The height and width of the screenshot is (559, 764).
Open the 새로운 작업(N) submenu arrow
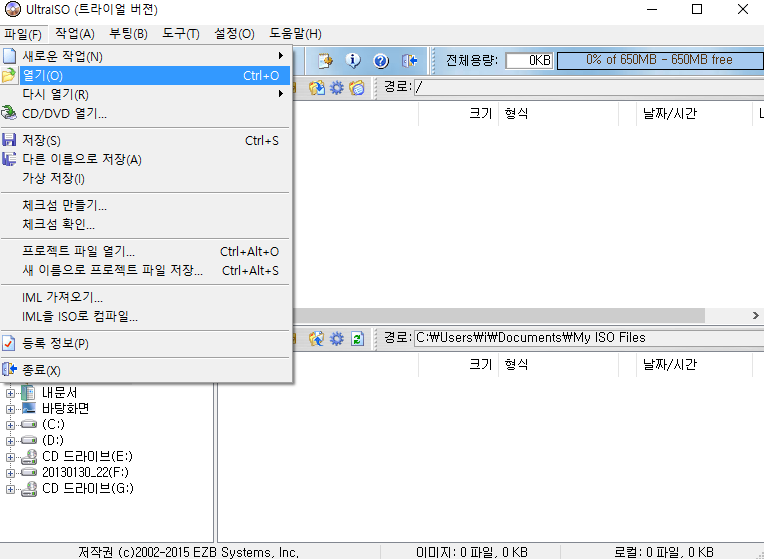281,56
